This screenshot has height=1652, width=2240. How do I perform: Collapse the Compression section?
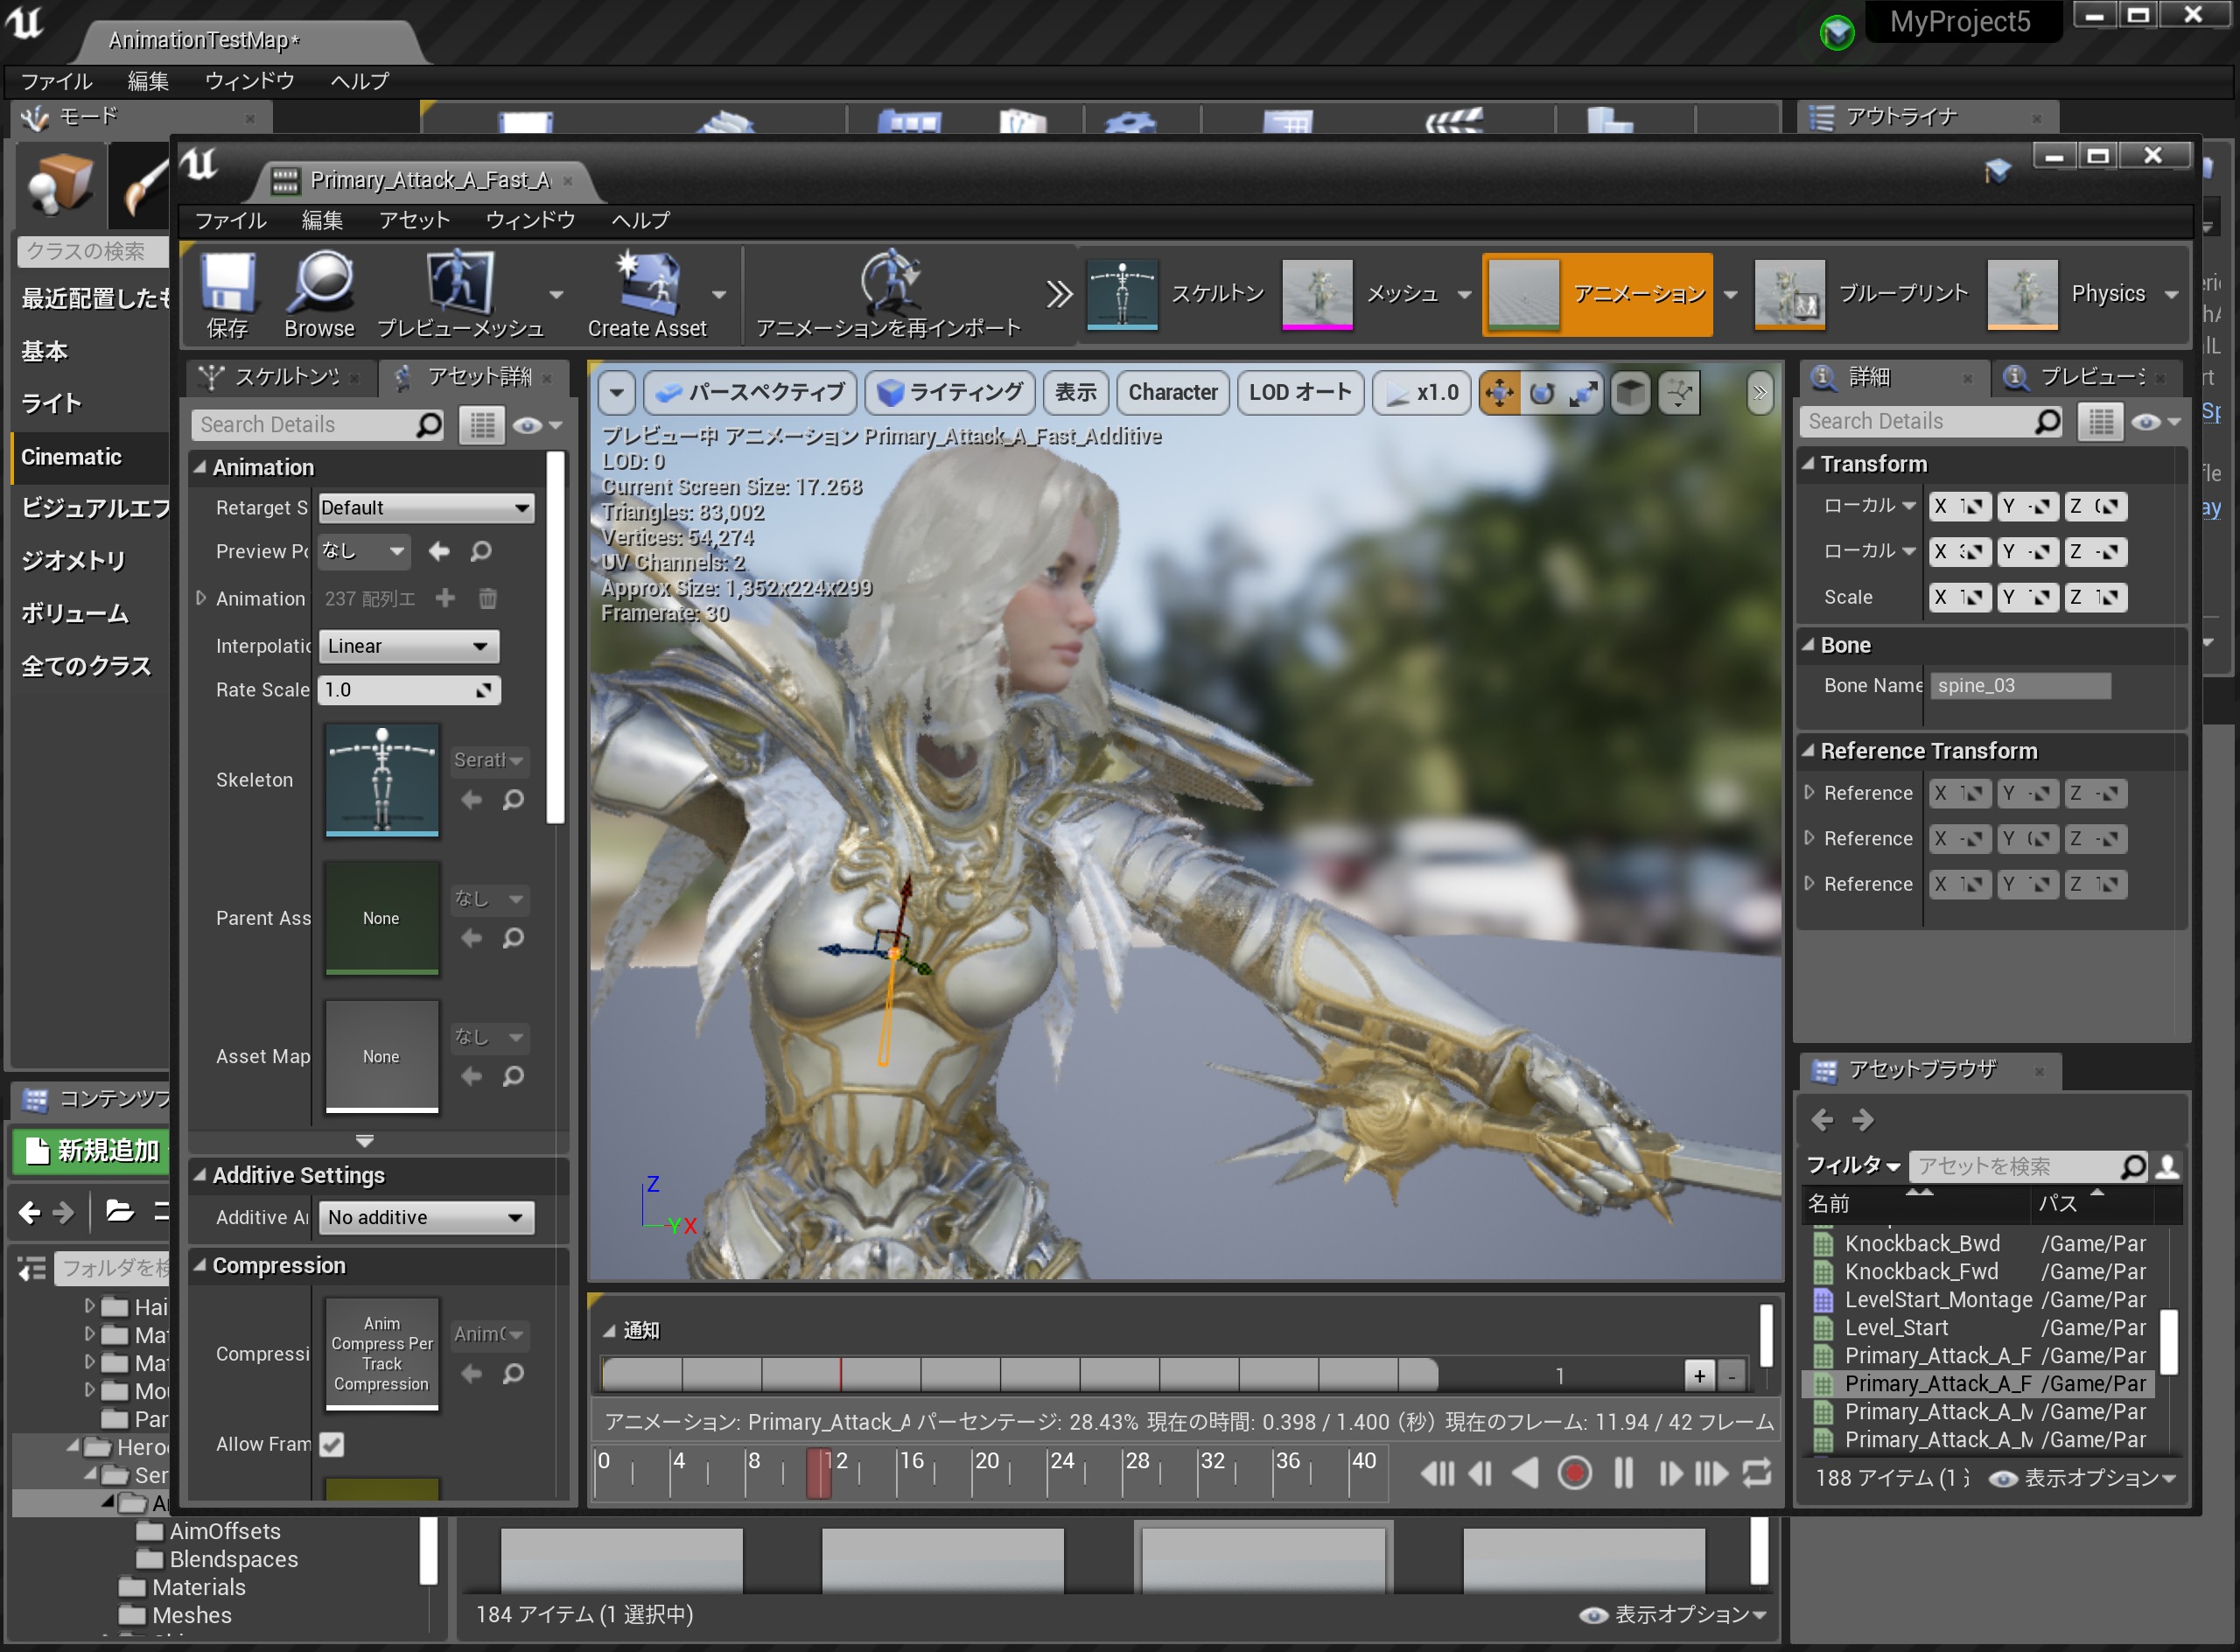[200, 1265]
